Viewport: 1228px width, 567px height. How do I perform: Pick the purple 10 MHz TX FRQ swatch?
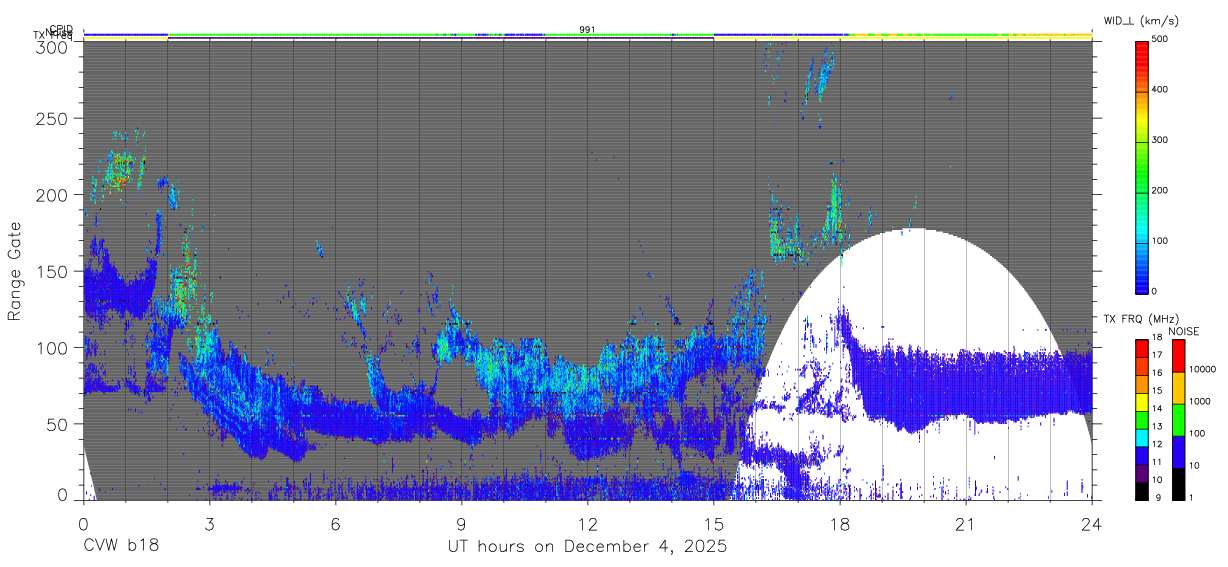tap(1141, 473)
